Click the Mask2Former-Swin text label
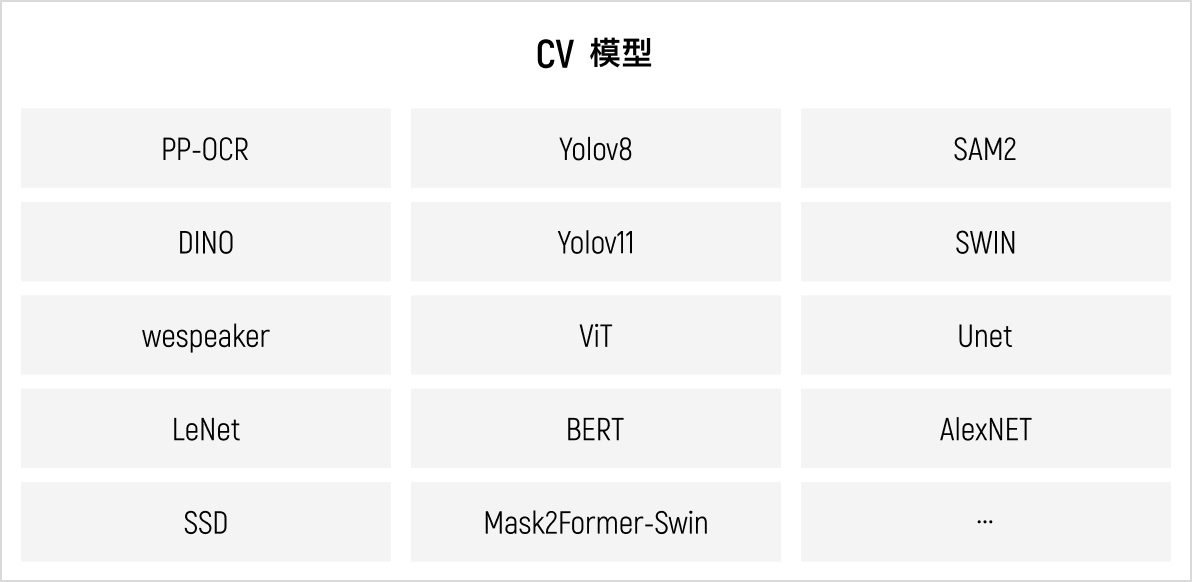The width and height of the screenshot is (1192, 582). coord(595,523)
